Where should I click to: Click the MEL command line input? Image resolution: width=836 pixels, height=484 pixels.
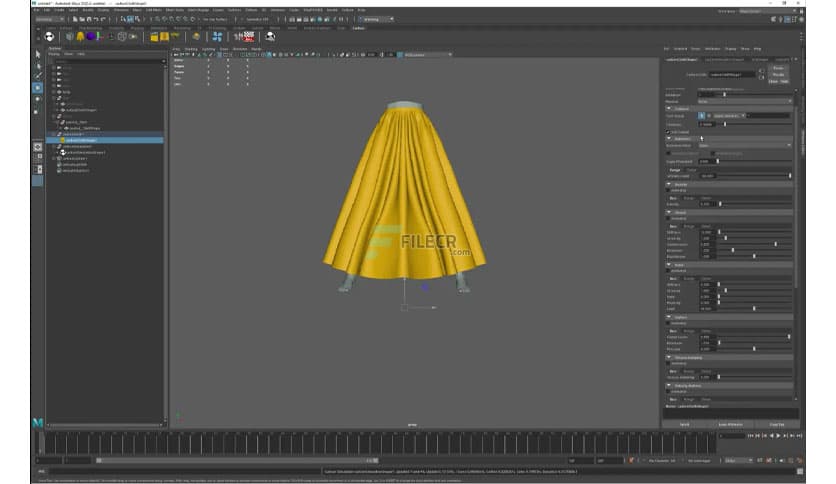186,471
